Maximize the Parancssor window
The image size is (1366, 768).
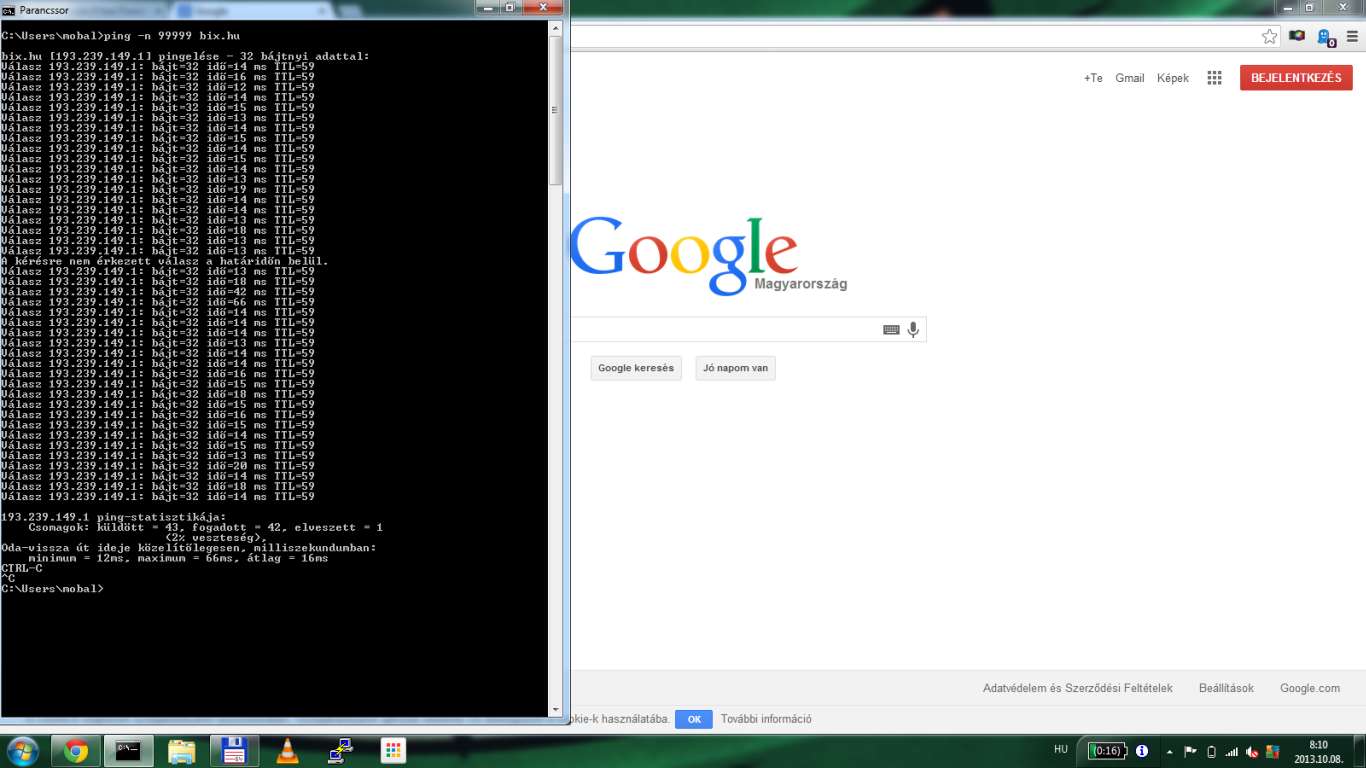[x=510, y=7]
